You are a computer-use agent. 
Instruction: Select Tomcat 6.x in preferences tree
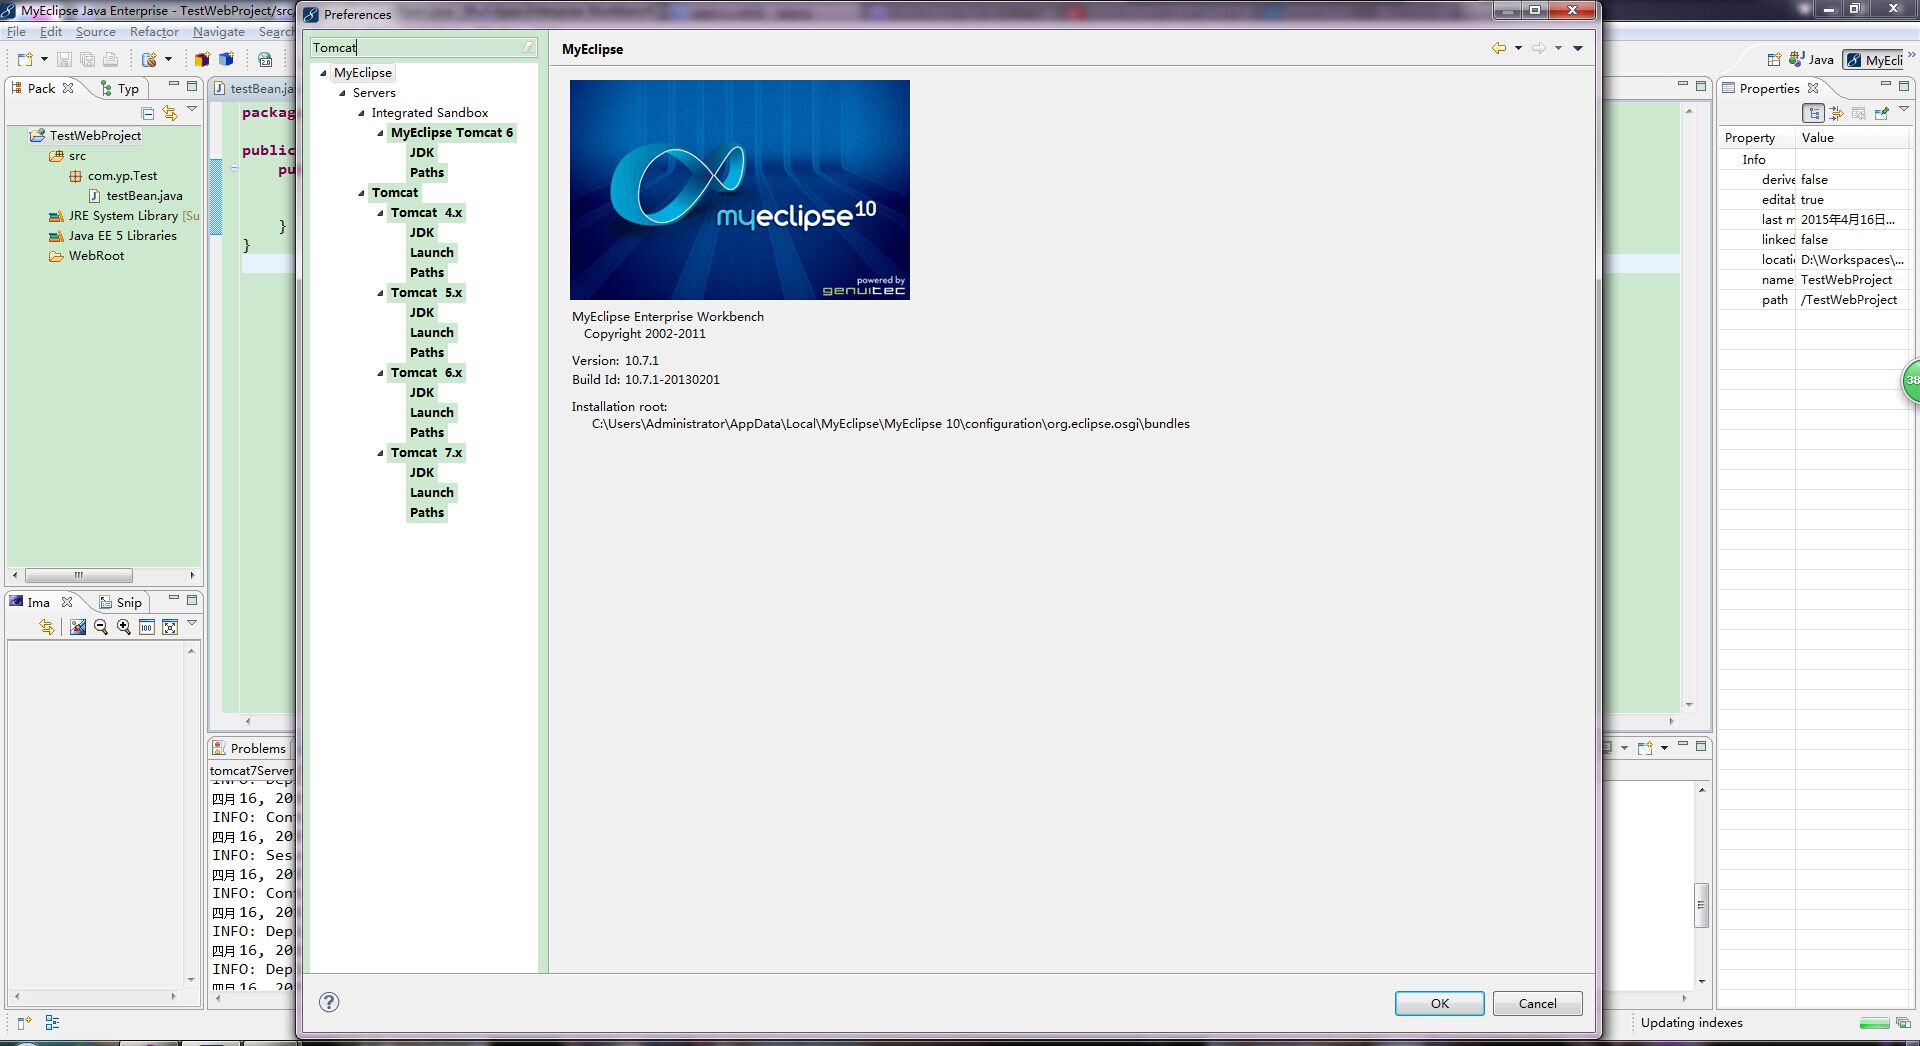pos(426,373)
